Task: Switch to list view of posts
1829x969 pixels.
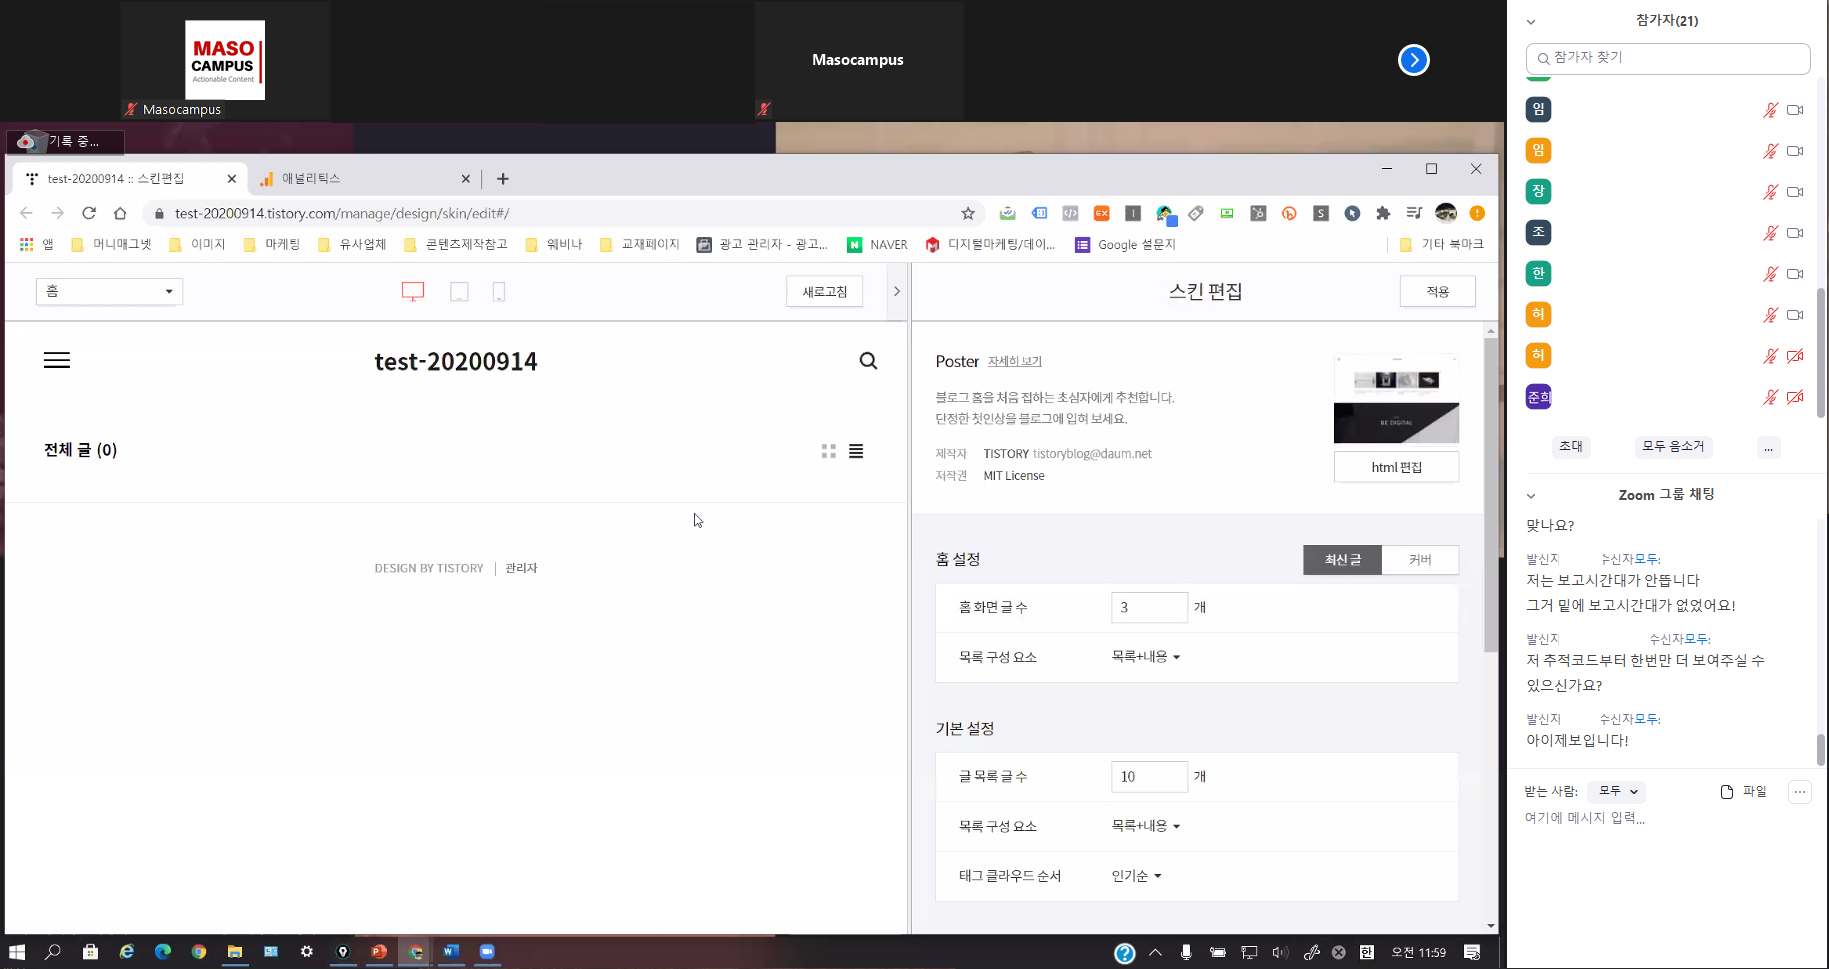Action: tap(856, 451)
